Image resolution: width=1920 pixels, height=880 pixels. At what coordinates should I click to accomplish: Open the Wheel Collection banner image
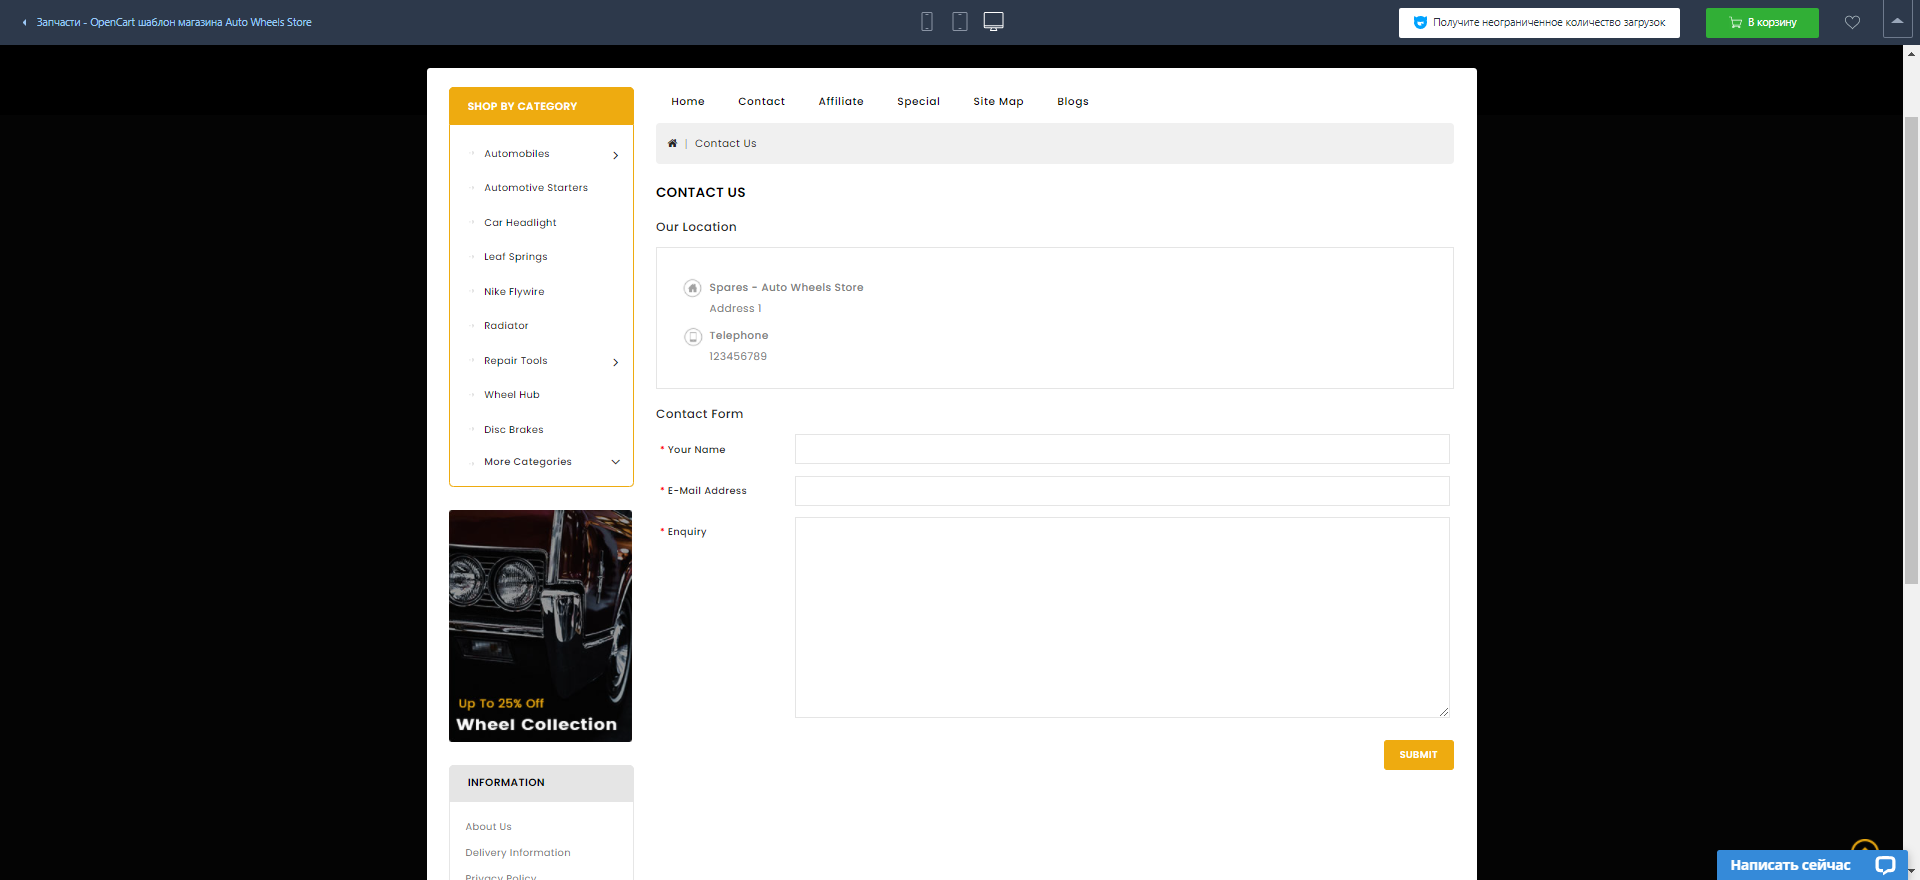540,626
